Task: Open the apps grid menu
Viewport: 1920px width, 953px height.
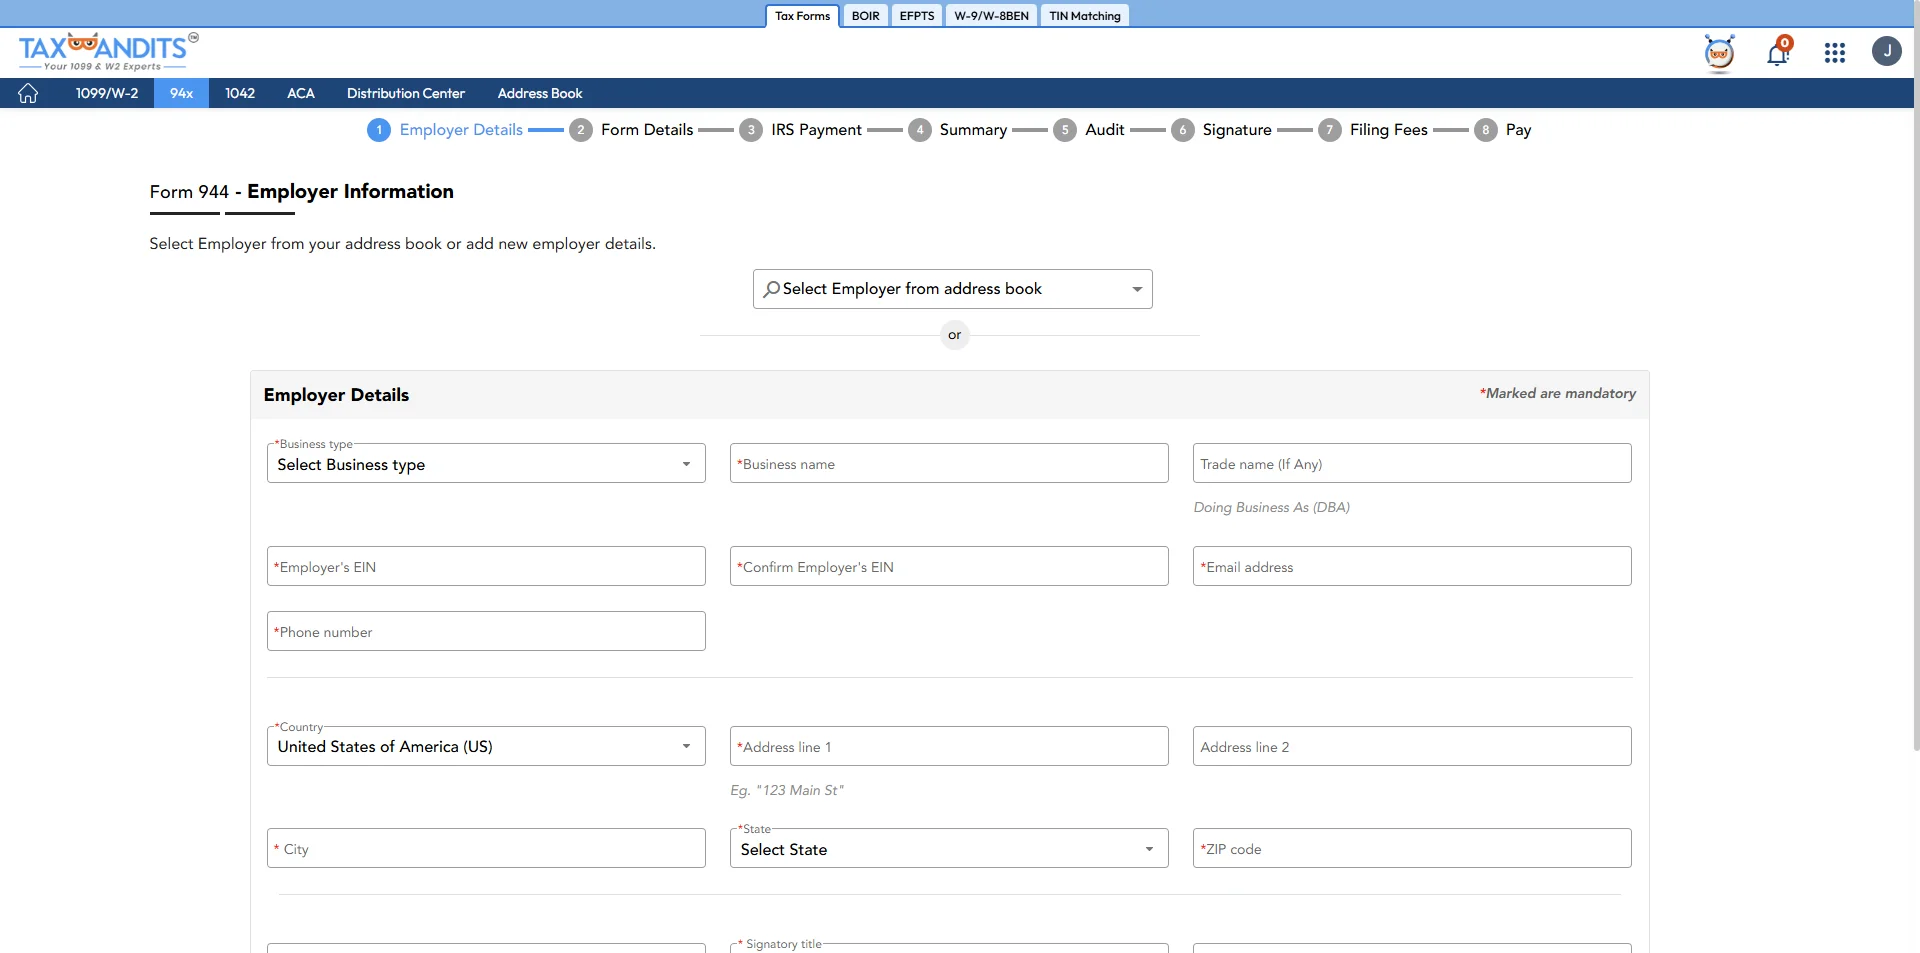Action: (x=1834, y=53)
